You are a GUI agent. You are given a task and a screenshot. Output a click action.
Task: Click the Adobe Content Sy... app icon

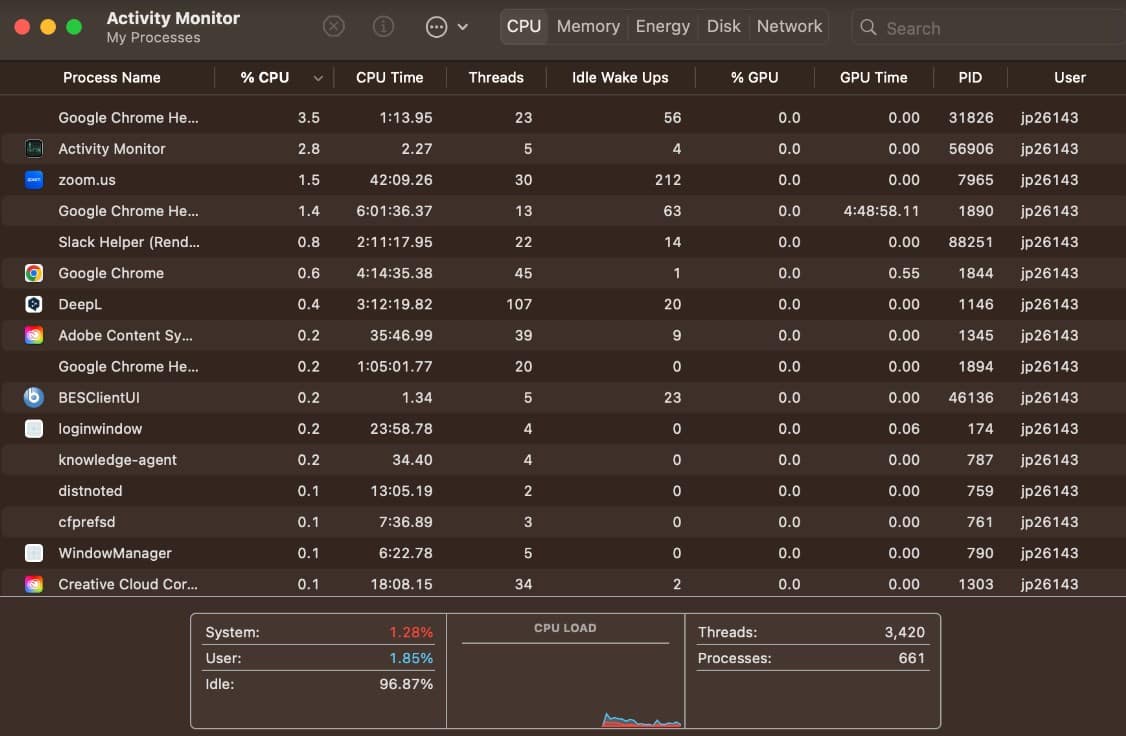tap(34, 335)
